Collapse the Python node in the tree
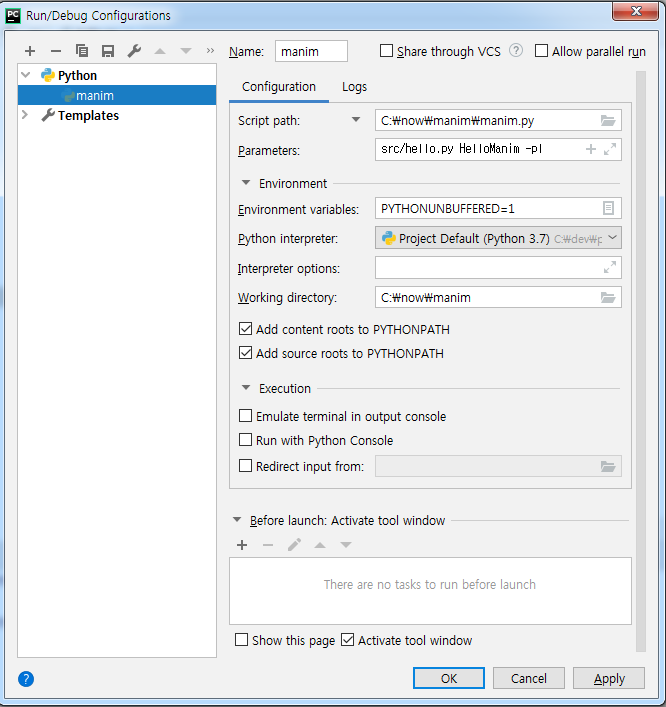Screen dimensions: 666x707 click(26, 75)
